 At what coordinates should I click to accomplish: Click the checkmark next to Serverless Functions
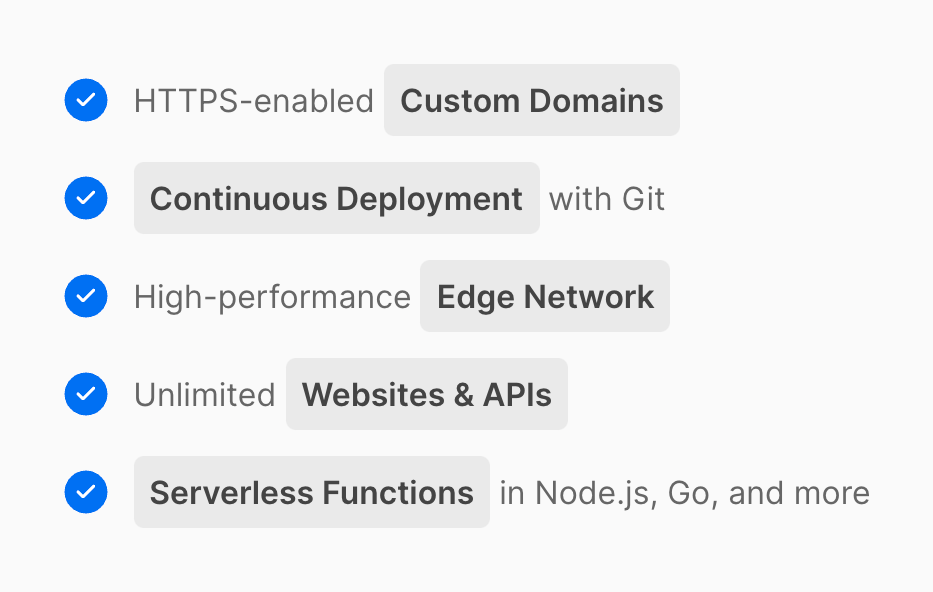[86, 492]
